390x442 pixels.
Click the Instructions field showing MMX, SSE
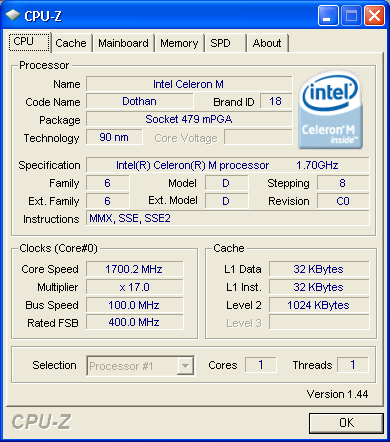point(228,218)
